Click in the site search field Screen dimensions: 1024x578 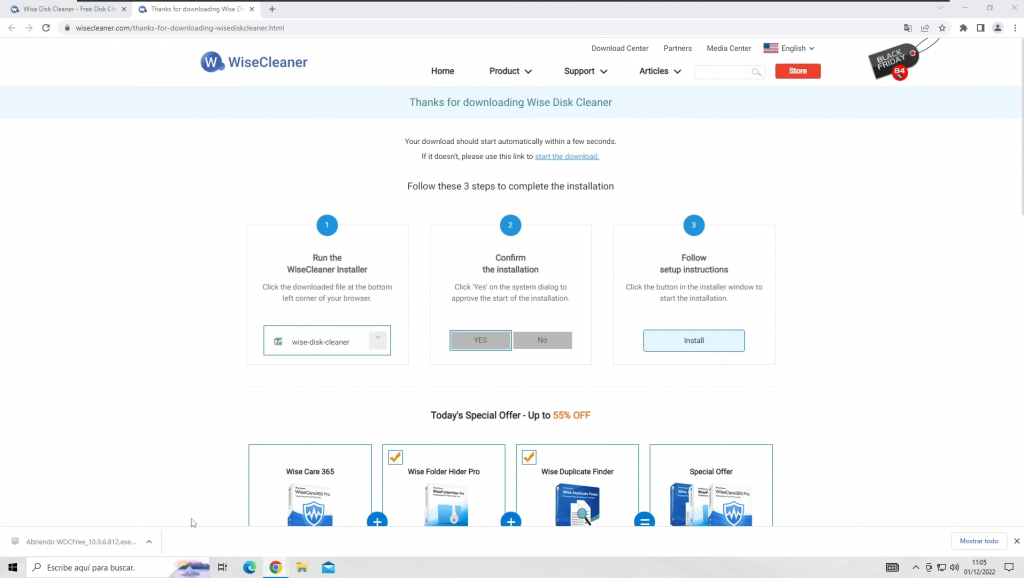click(722, 72)
